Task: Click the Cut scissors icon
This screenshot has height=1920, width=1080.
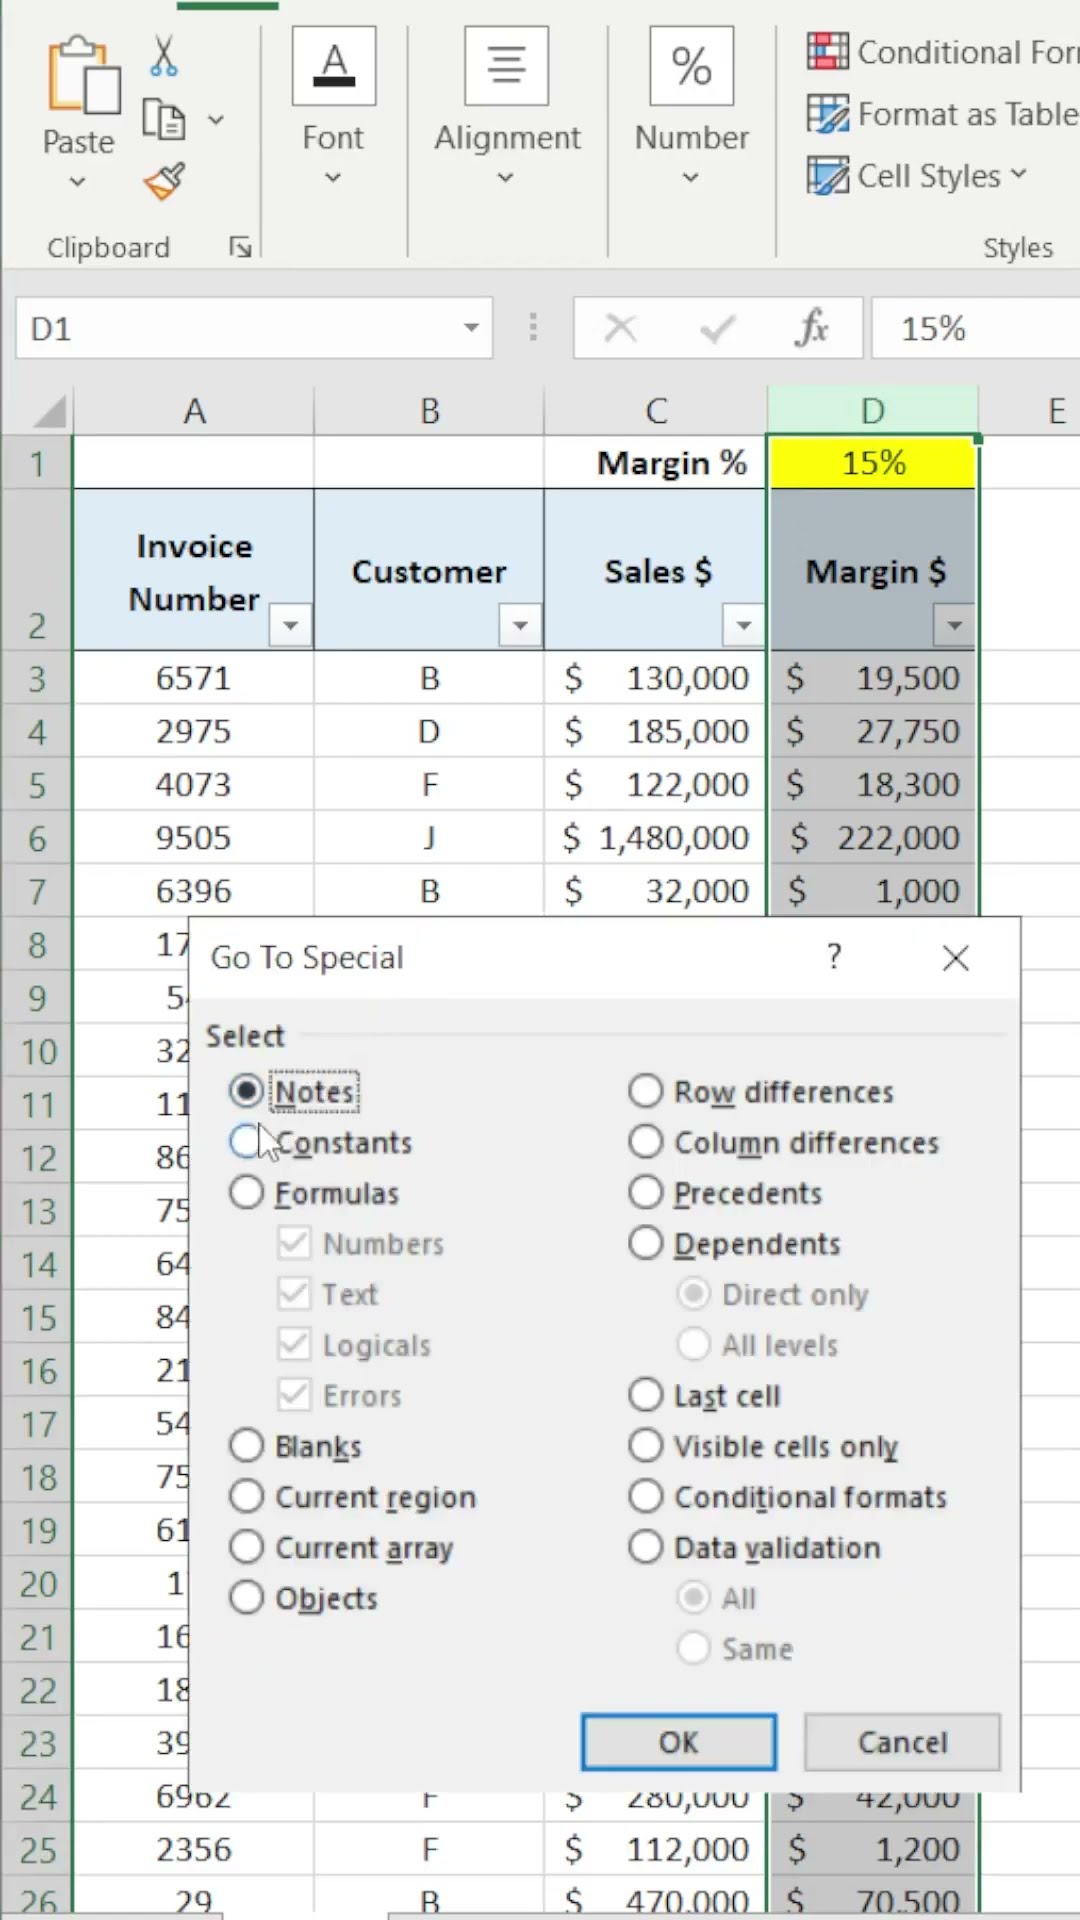Action: point(164,56)
